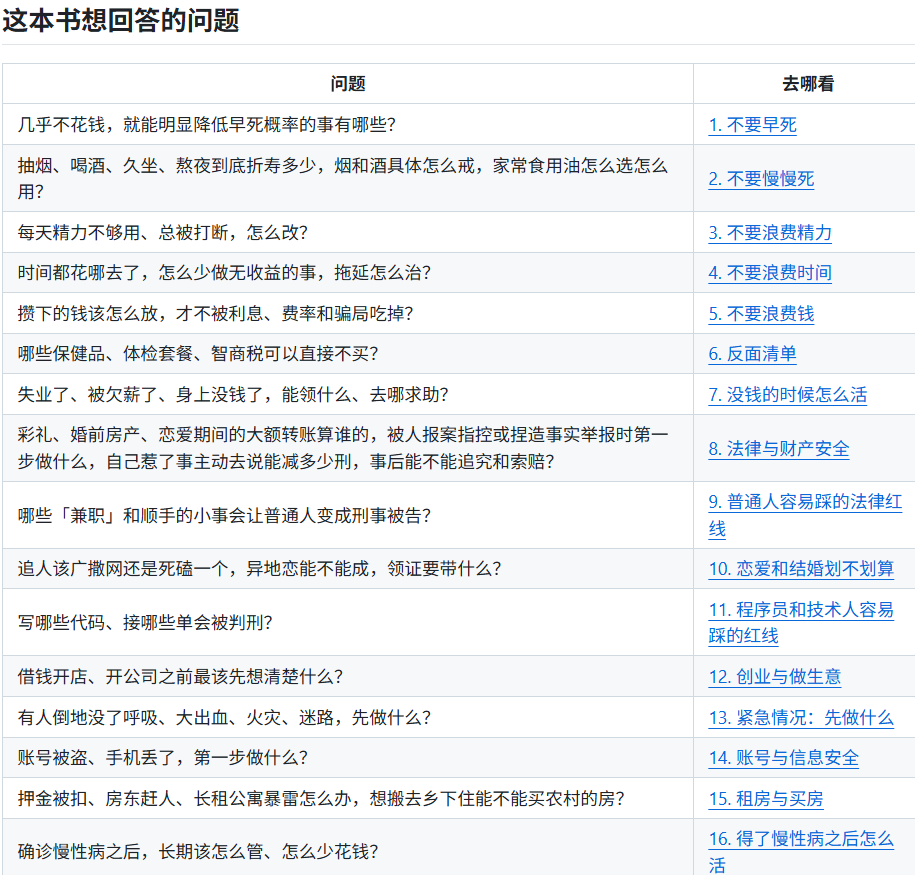The width and height of the screenshot is (915, 875).
Task: Open the link 4. 不要浪费时间
Action: [x=770, y=273]
